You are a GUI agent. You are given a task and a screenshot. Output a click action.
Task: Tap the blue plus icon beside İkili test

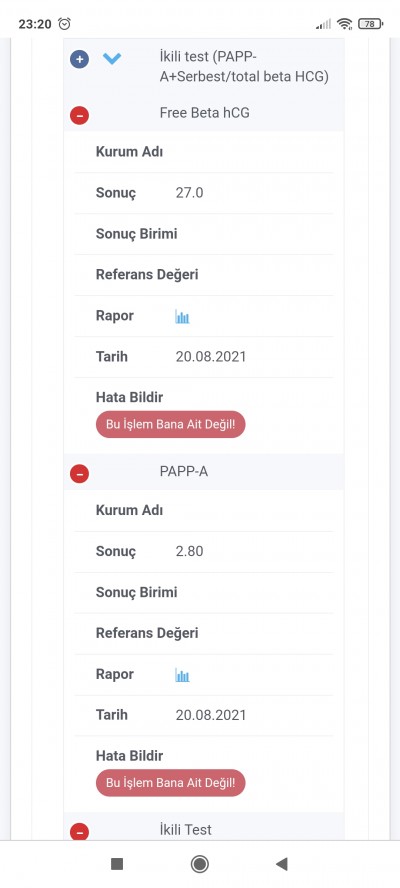coord(79,59)
